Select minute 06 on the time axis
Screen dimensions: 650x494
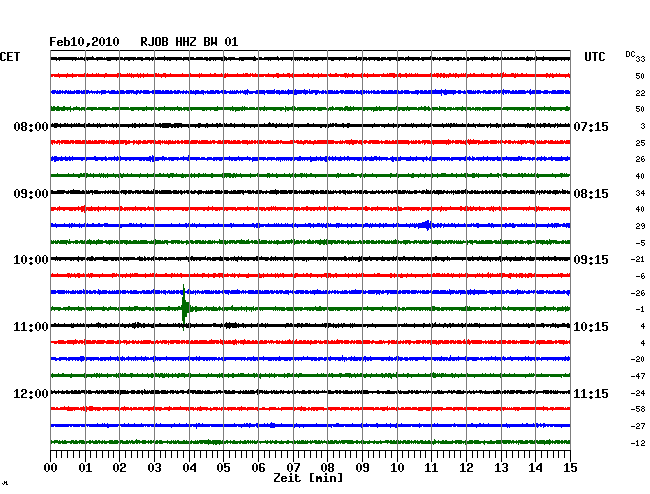(x=258, y=467)
